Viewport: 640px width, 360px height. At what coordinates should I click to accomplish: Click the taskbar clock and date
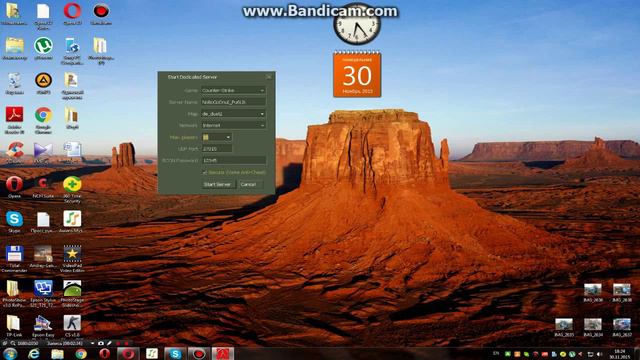coord(620,354)
